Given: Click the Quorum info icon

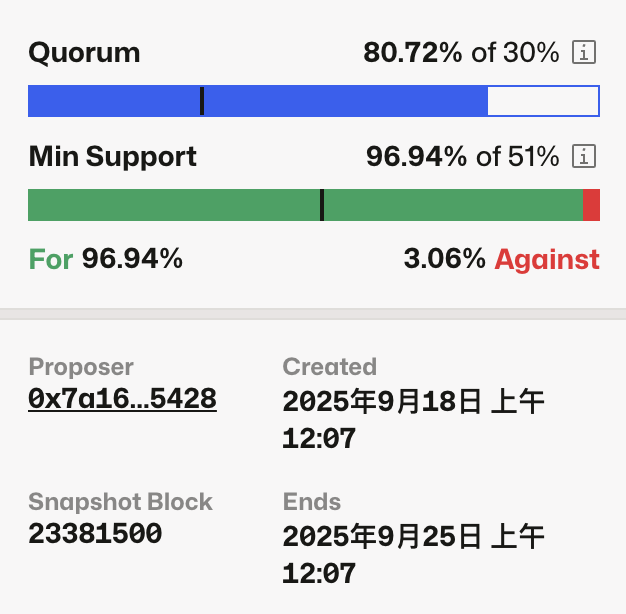Looking at the screenshot, I should click(x=584, y=53).
